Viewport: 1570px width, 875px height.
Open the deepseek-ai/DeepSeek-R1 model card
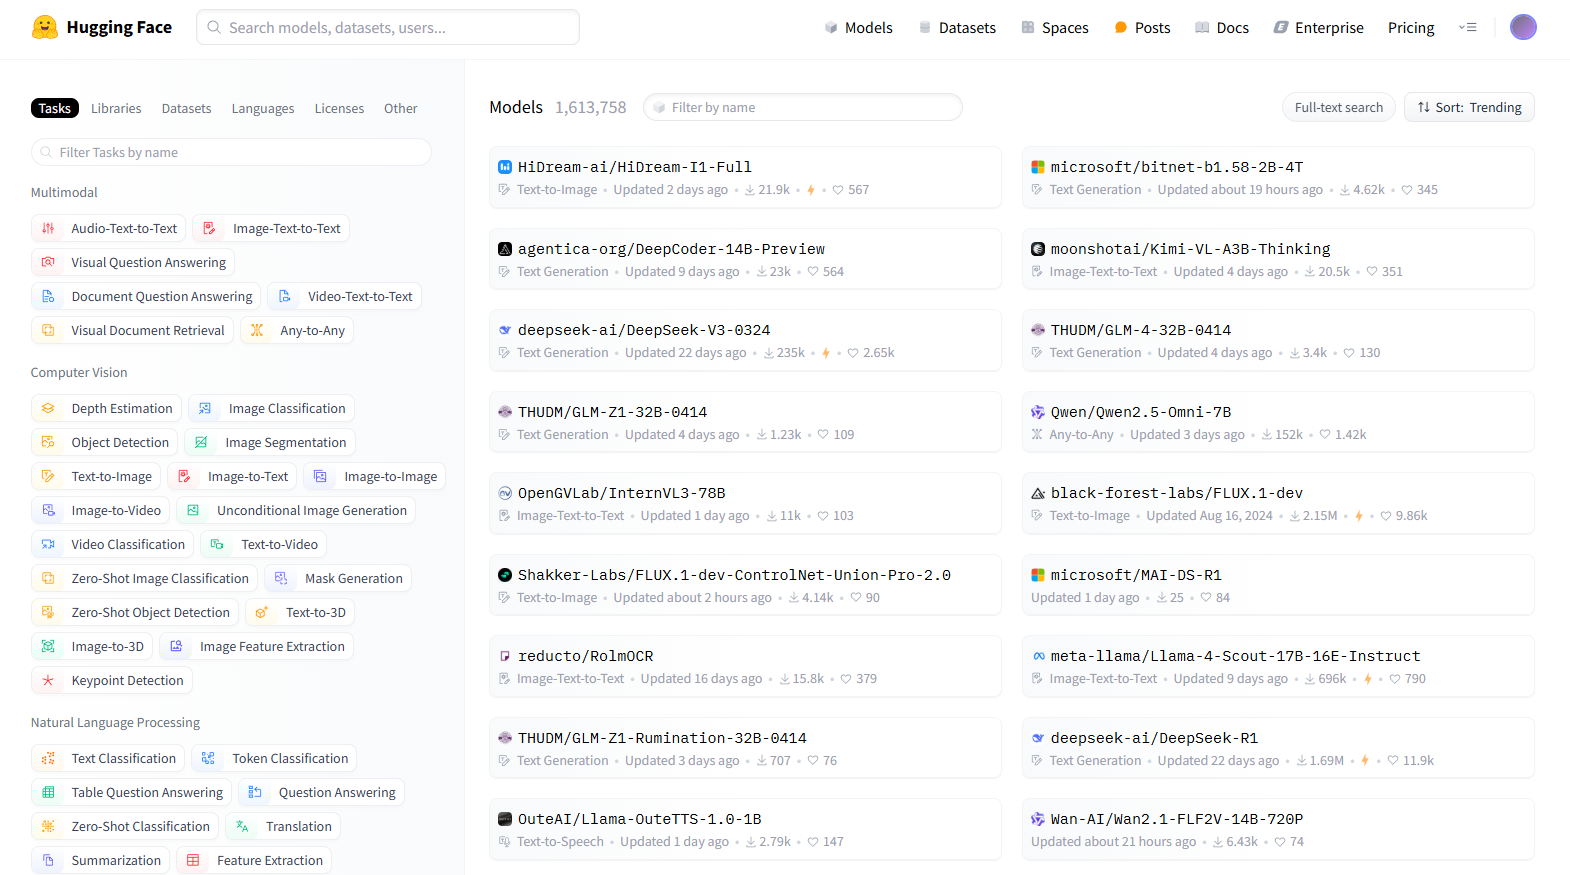[1278, 748]
